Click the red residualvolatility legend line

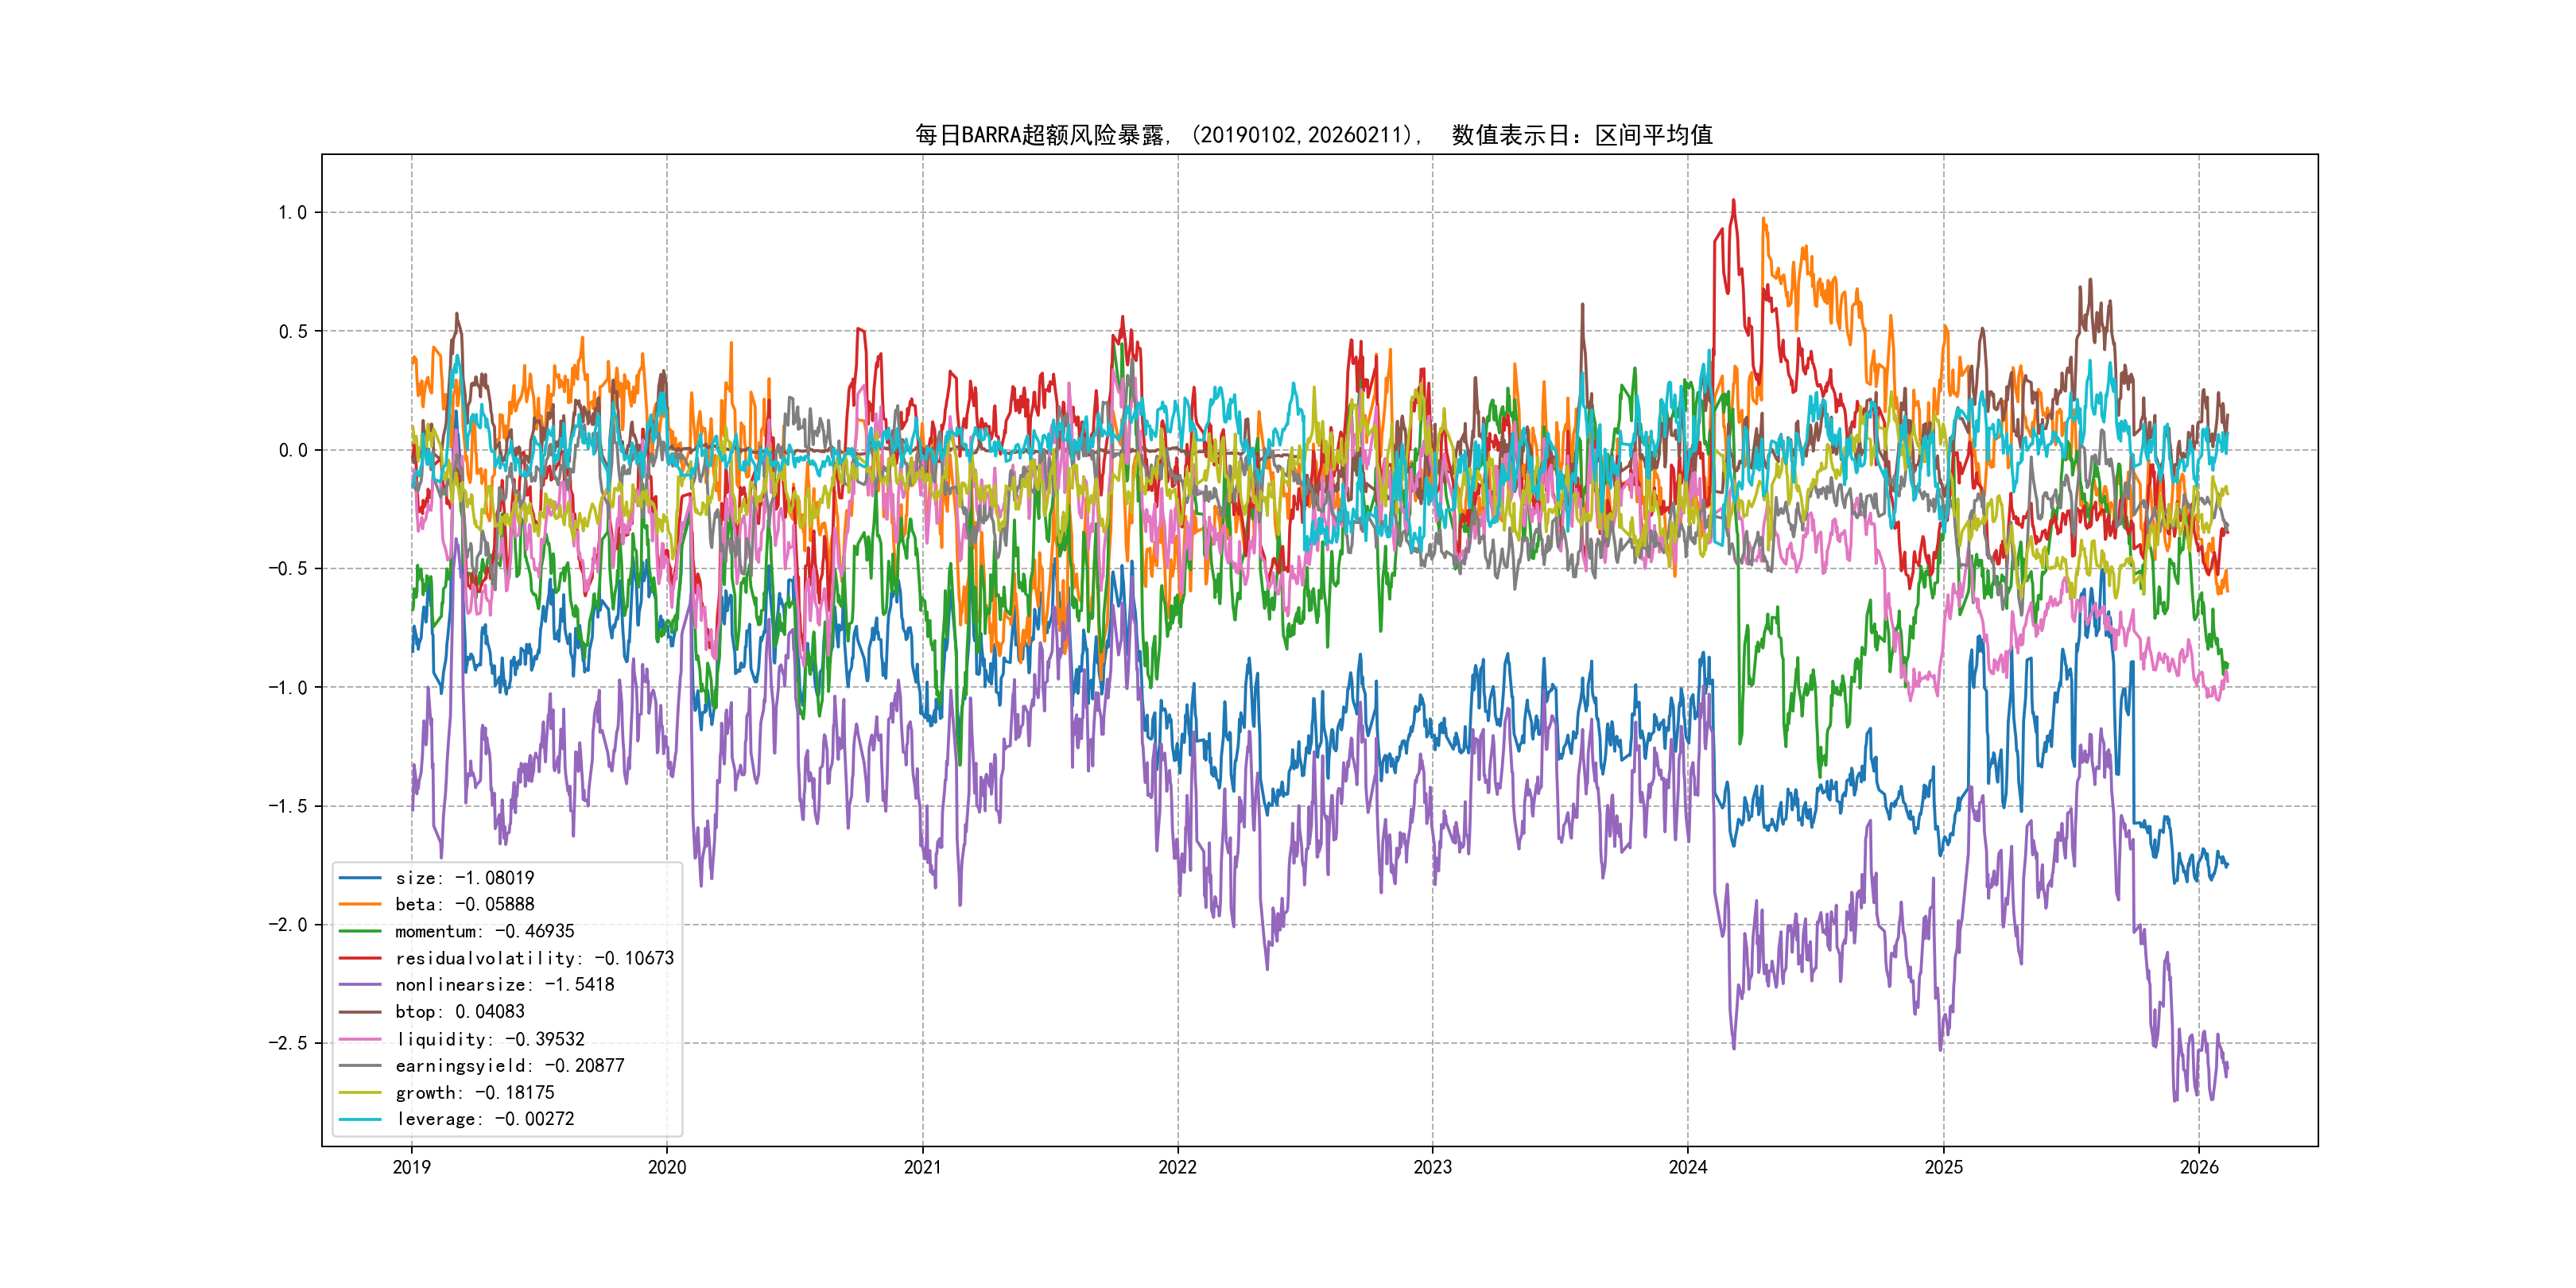pyautogui.click(x=360, y=958)
